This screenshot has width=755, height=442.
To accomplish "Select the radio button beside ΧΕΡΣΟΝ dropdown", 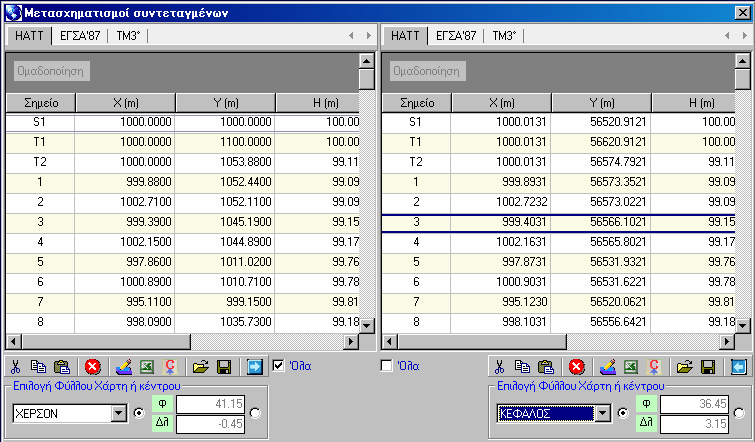I will [139, 413].
